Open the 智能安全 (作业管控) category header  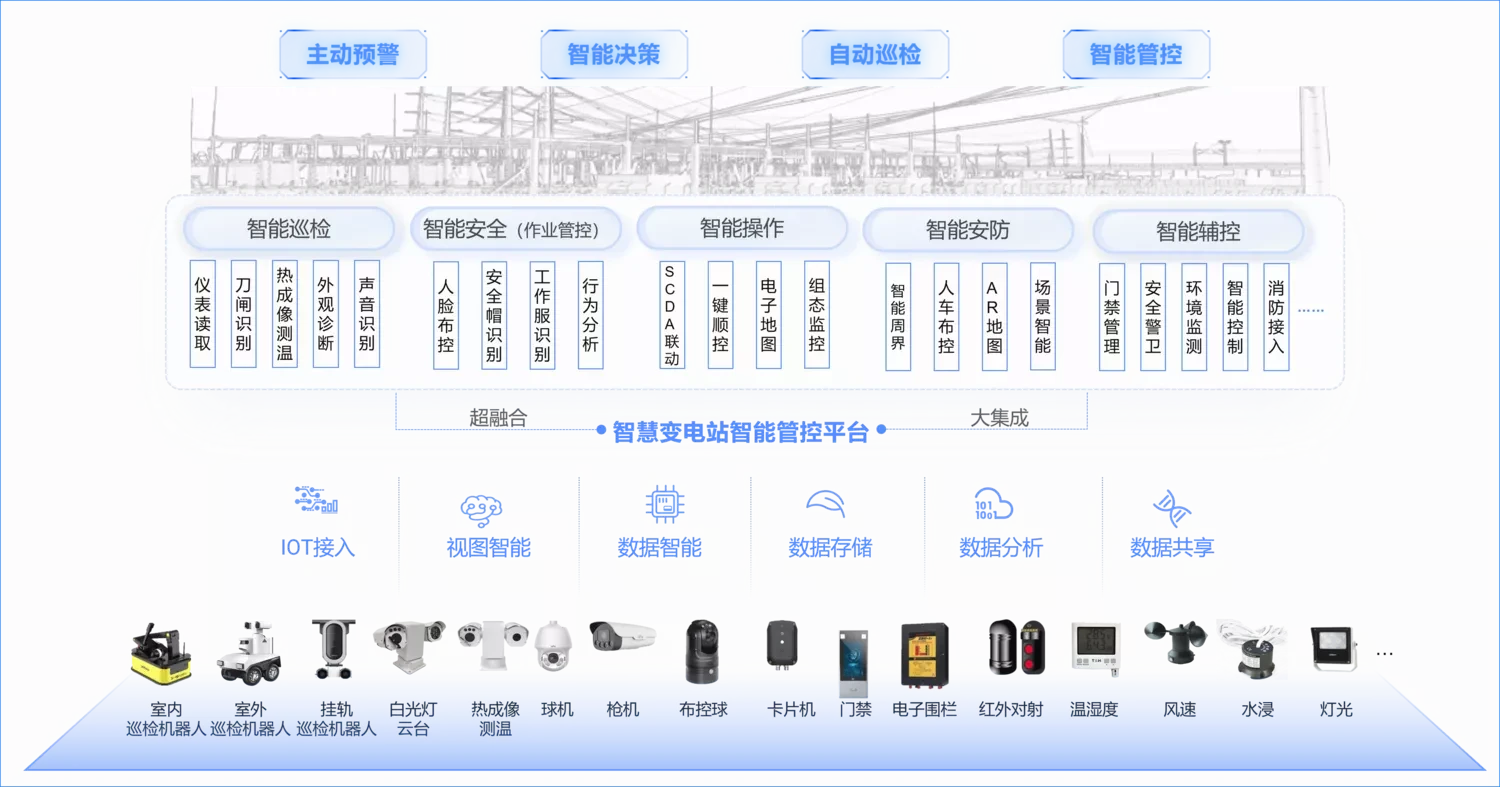[x=515, y=229]
